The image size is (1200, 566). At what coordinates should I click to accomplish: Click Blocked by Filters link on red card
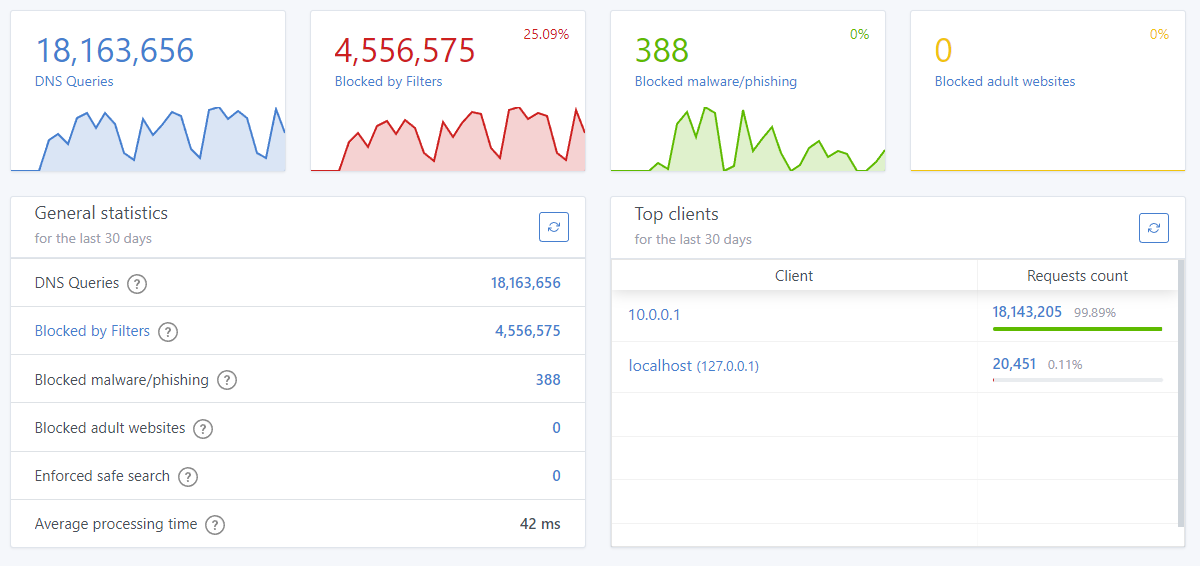[388, 82]
